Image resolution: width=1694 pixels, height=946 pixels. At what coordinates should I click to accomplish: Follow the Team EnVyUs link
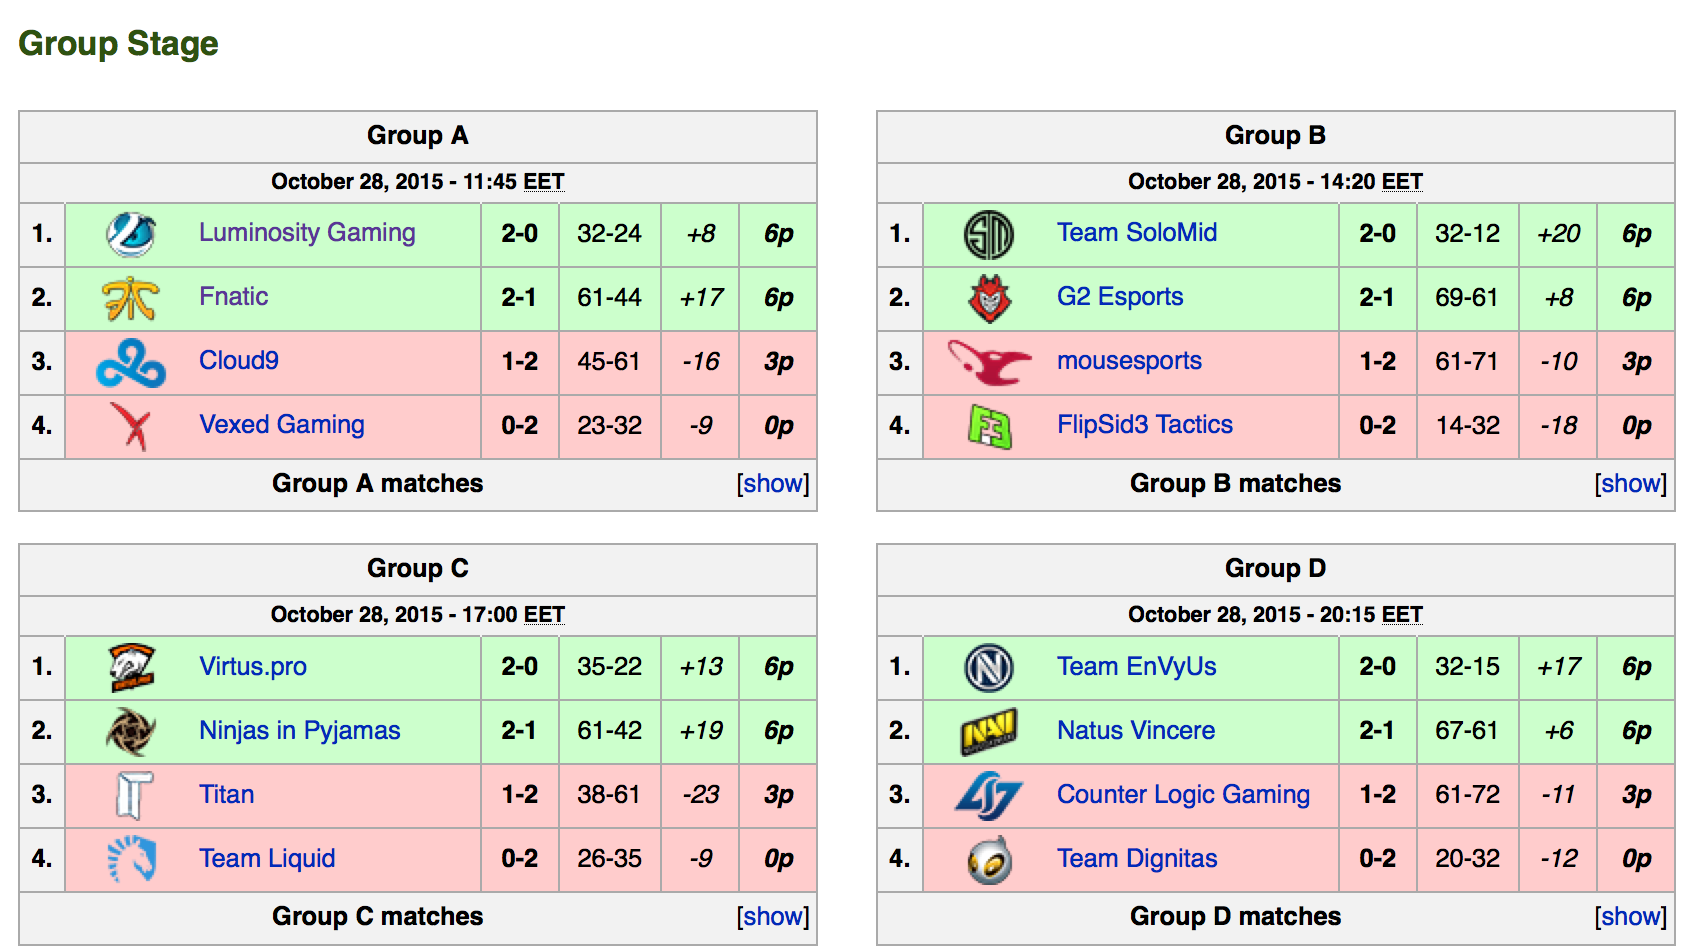click(1137, 667)
